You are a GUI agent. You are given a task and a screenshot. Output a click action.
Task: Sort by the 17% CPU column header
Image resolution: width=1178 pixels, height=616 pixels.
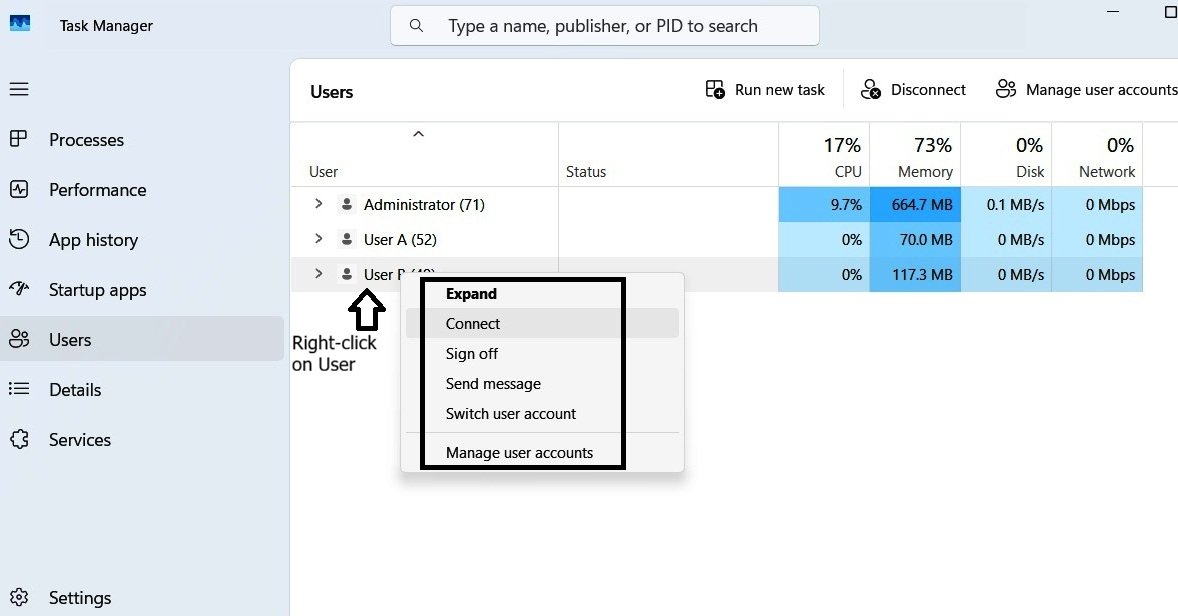click(824, 155)
